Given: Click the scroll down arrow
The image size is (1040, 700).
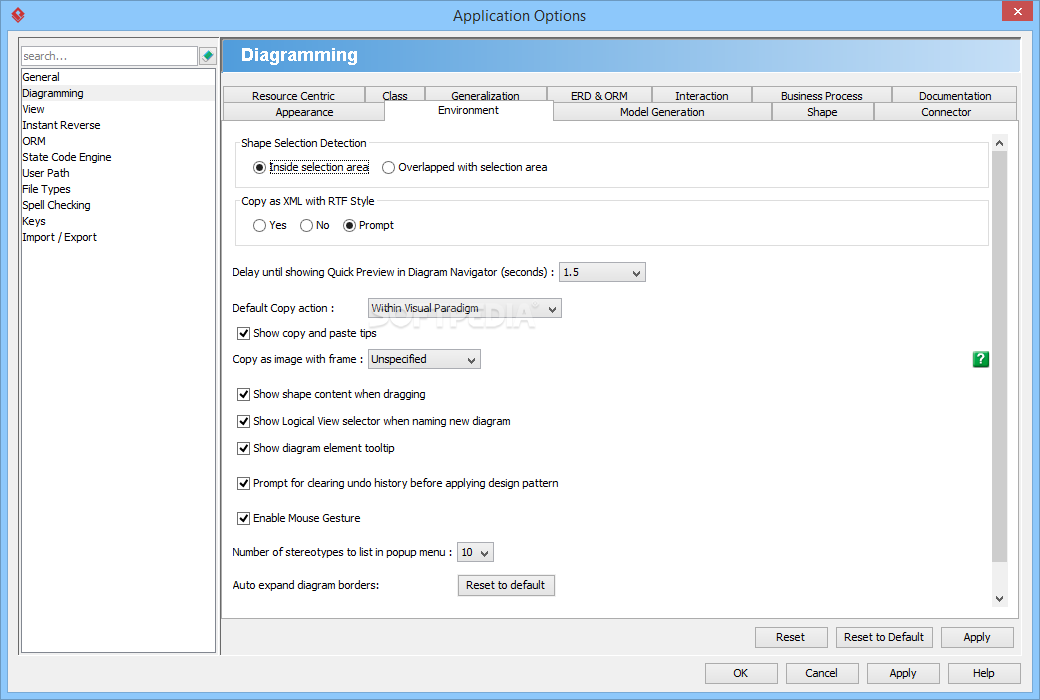Looking at the screenshot, I should (1000, 598).
